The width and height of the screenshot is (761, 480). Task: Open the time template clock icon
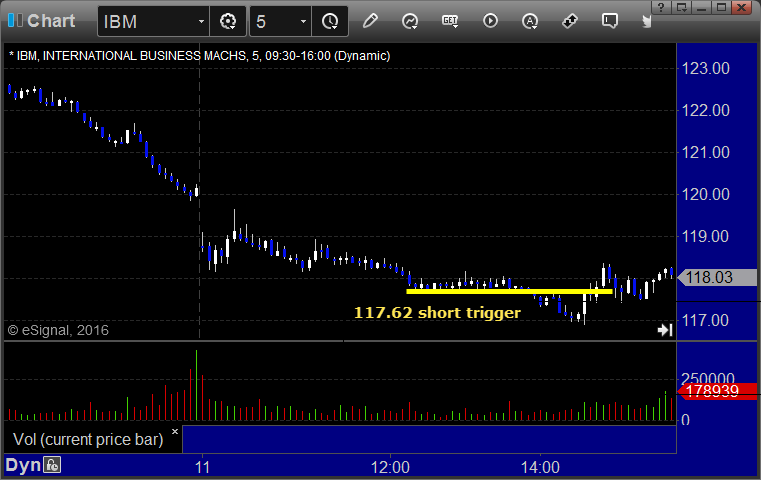[330, 21]
